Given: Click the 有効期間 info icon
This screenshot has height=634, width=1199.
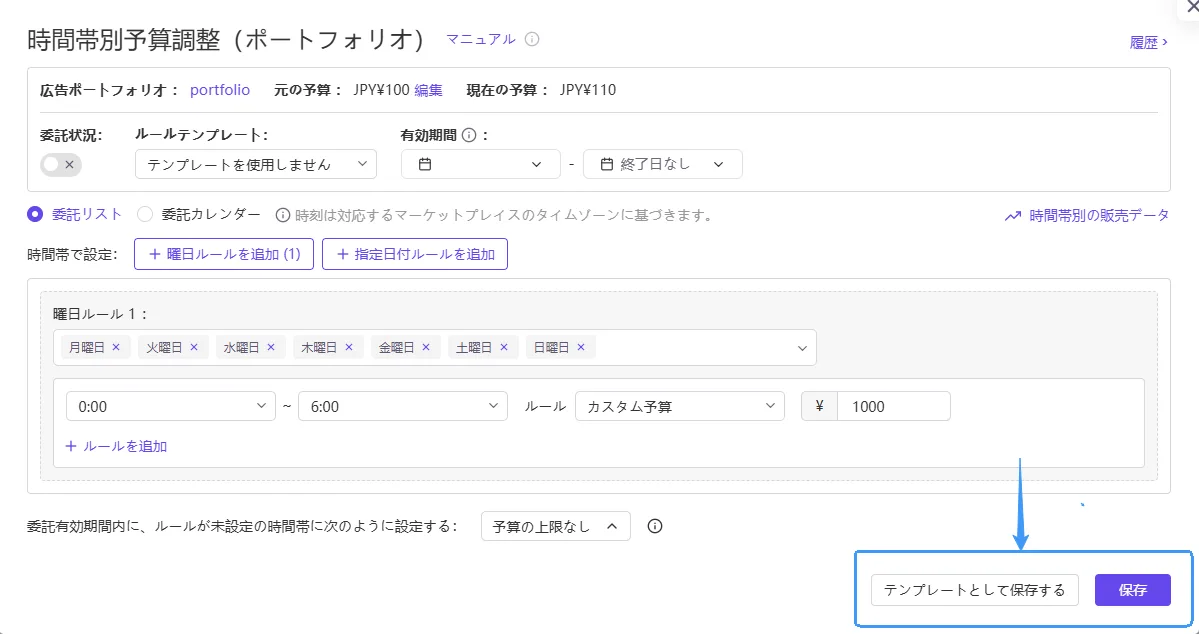Looking at the screenshot, I should (470, 135).
